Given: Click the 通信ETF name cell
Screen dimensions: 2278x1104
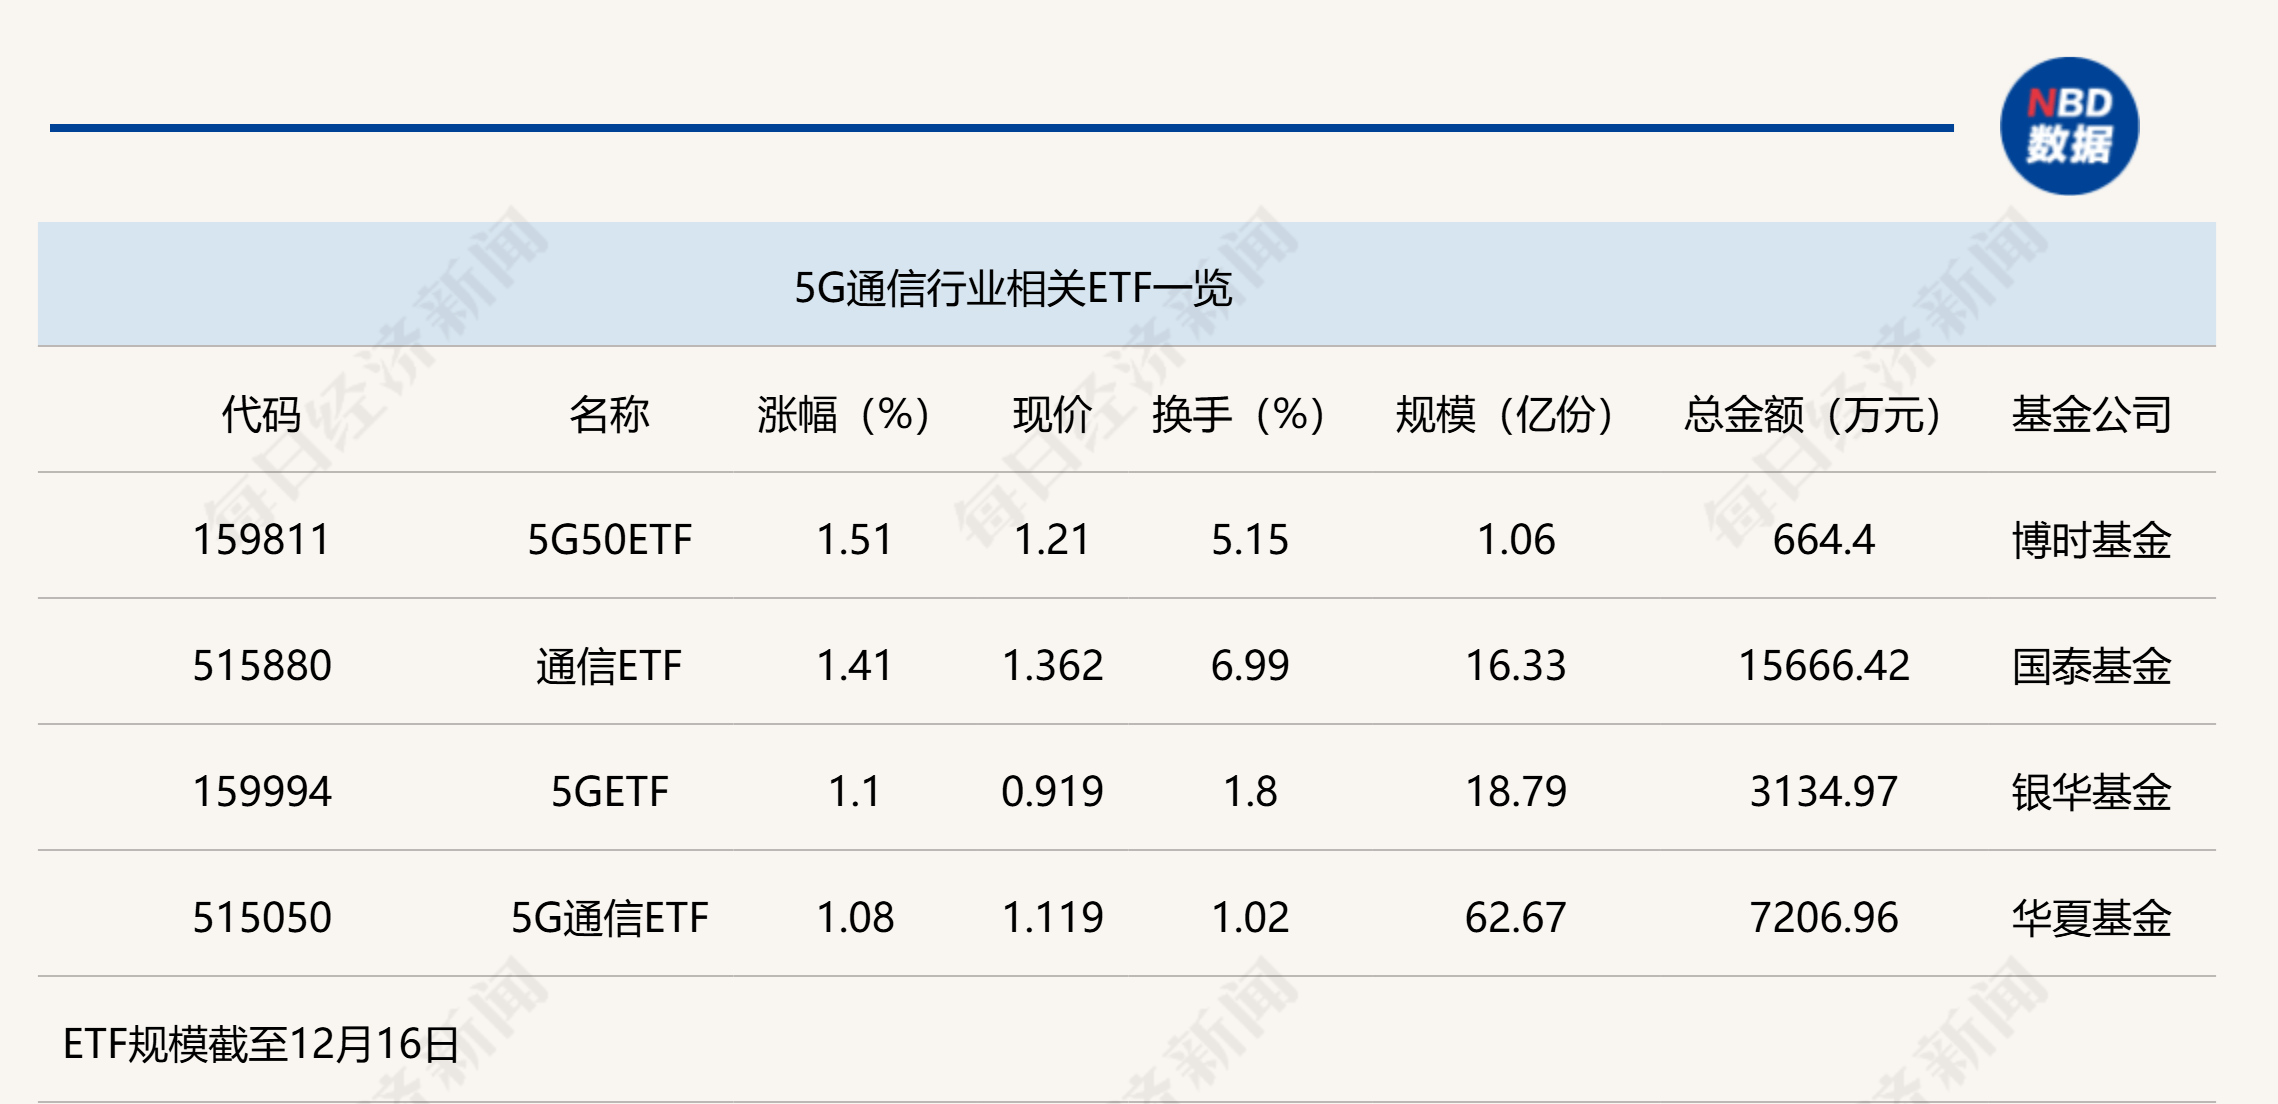Looking at the screenshot, I should [x=609, y=666].
